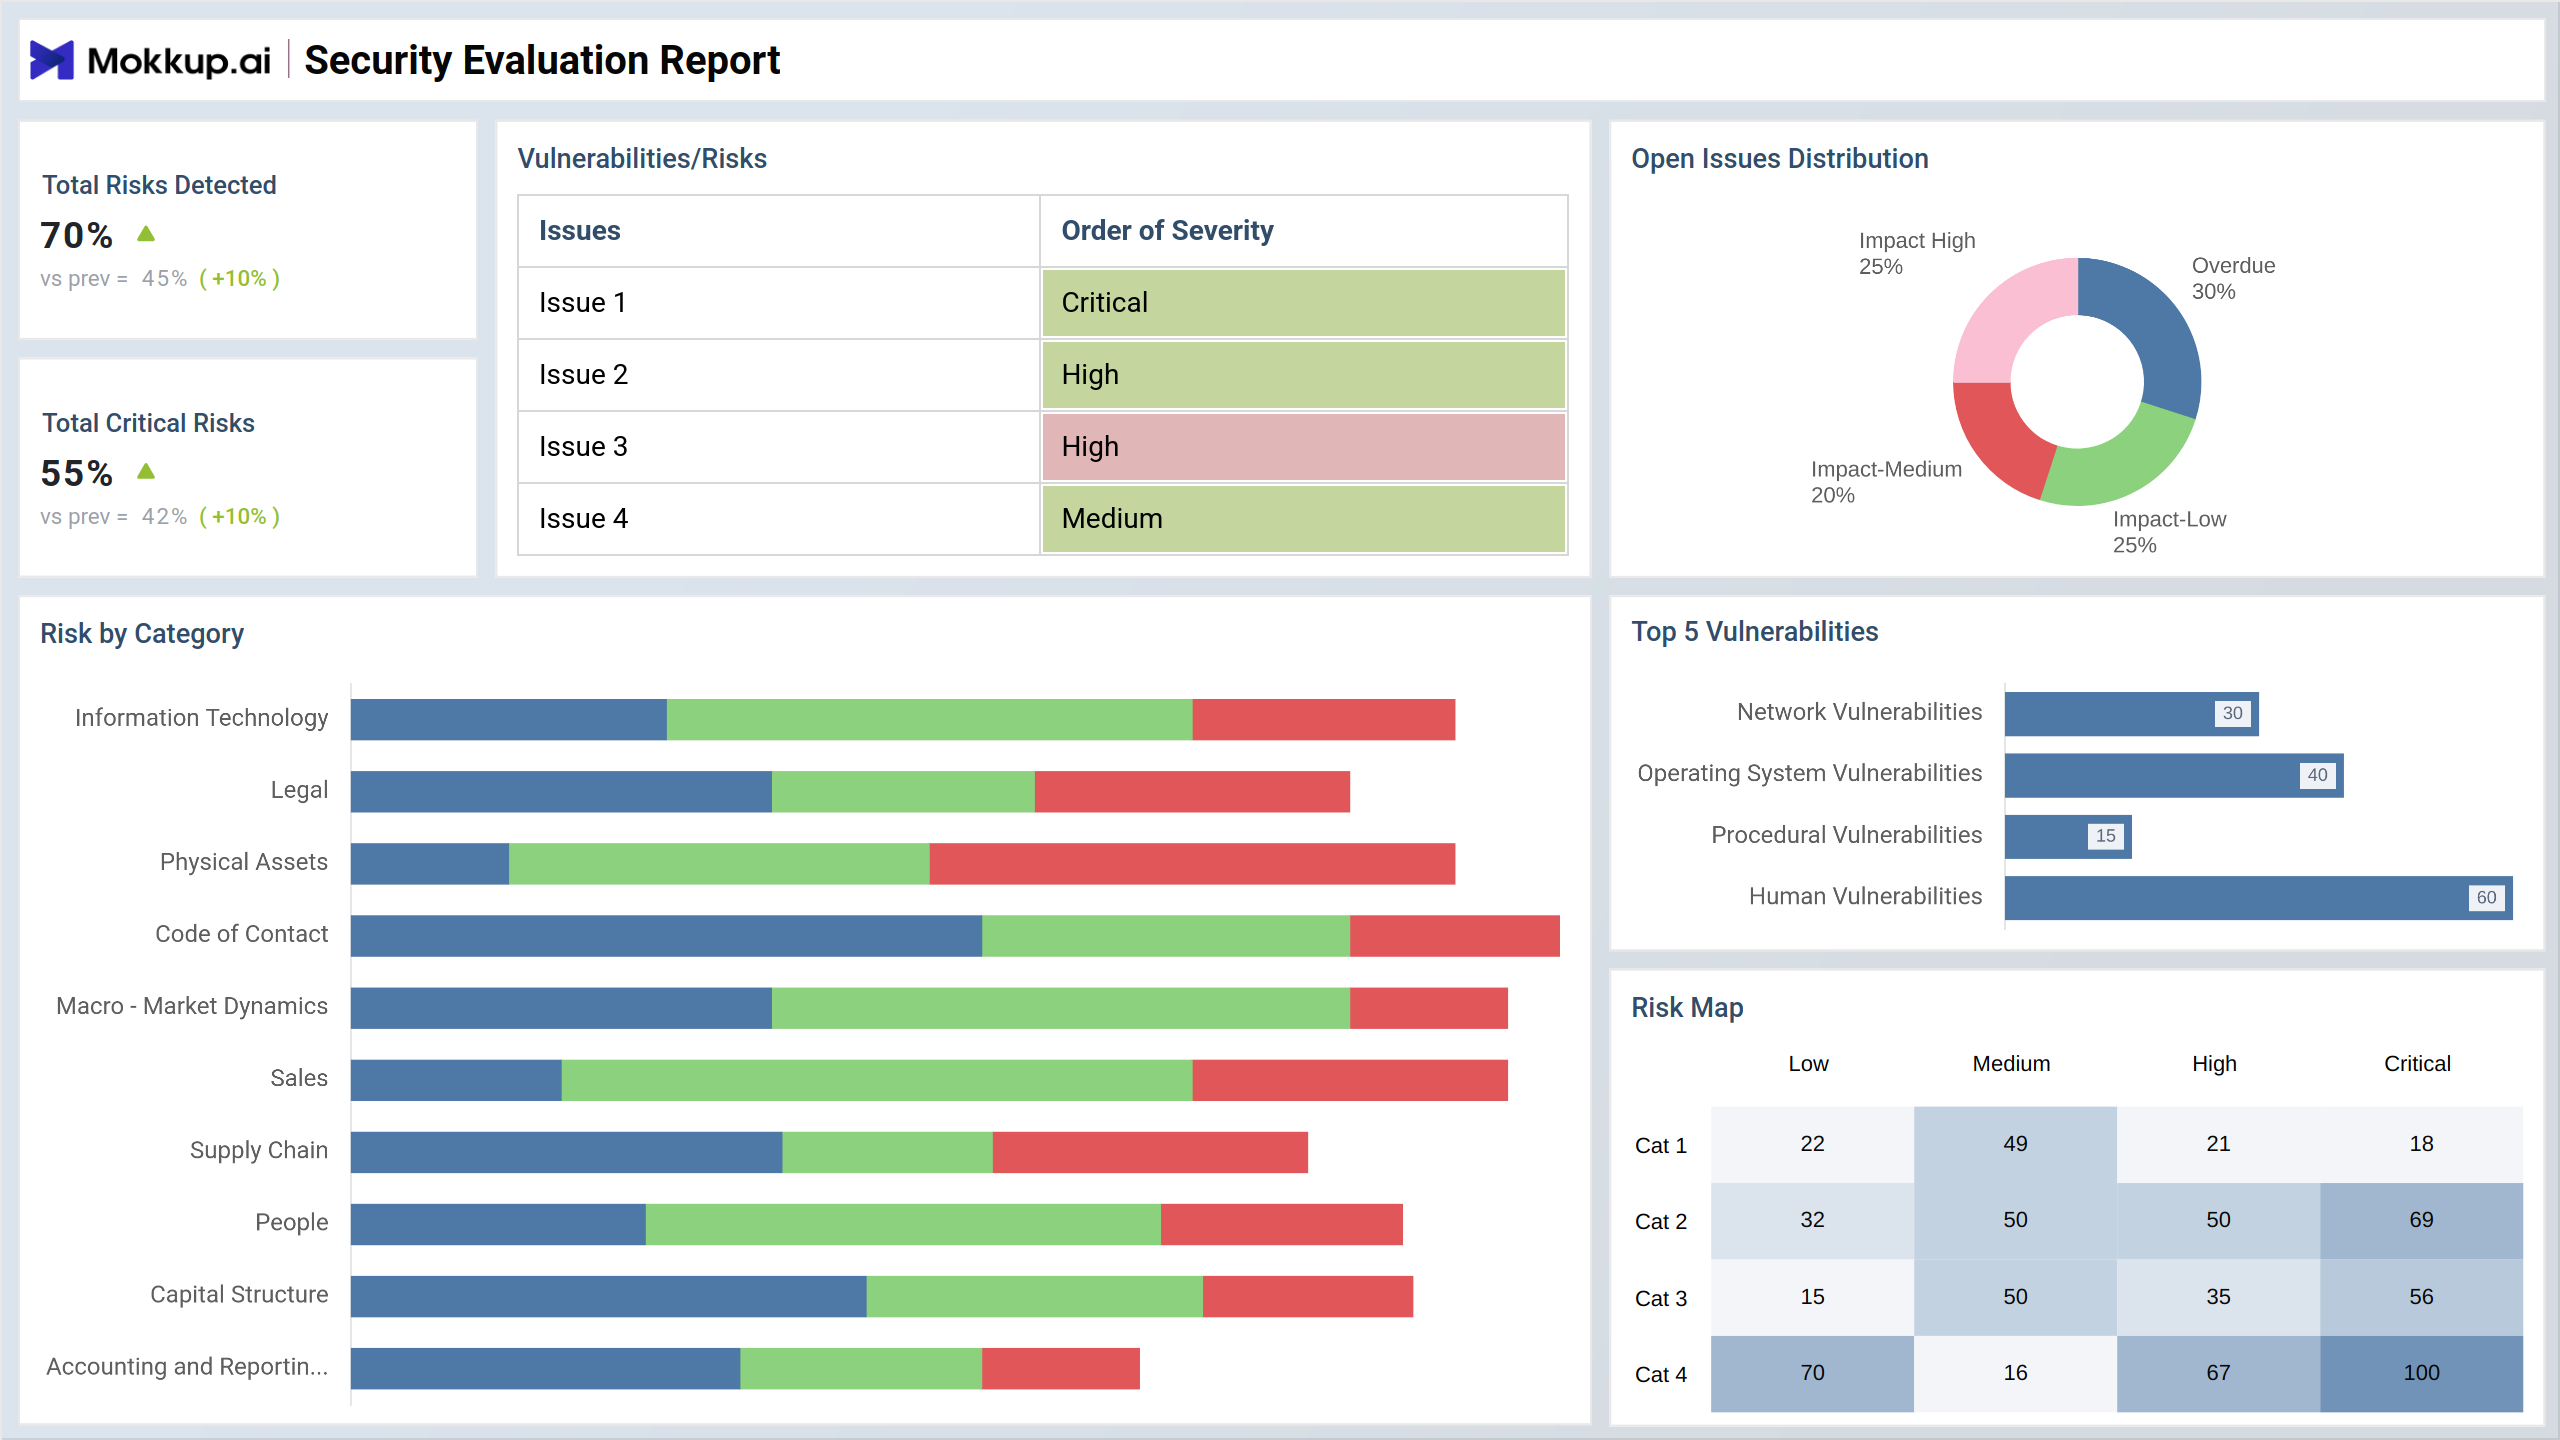Click the Cat 3 High cell showing 35
The height and width of the screenshot is (1440, 2560).
pos(2218,1298)
